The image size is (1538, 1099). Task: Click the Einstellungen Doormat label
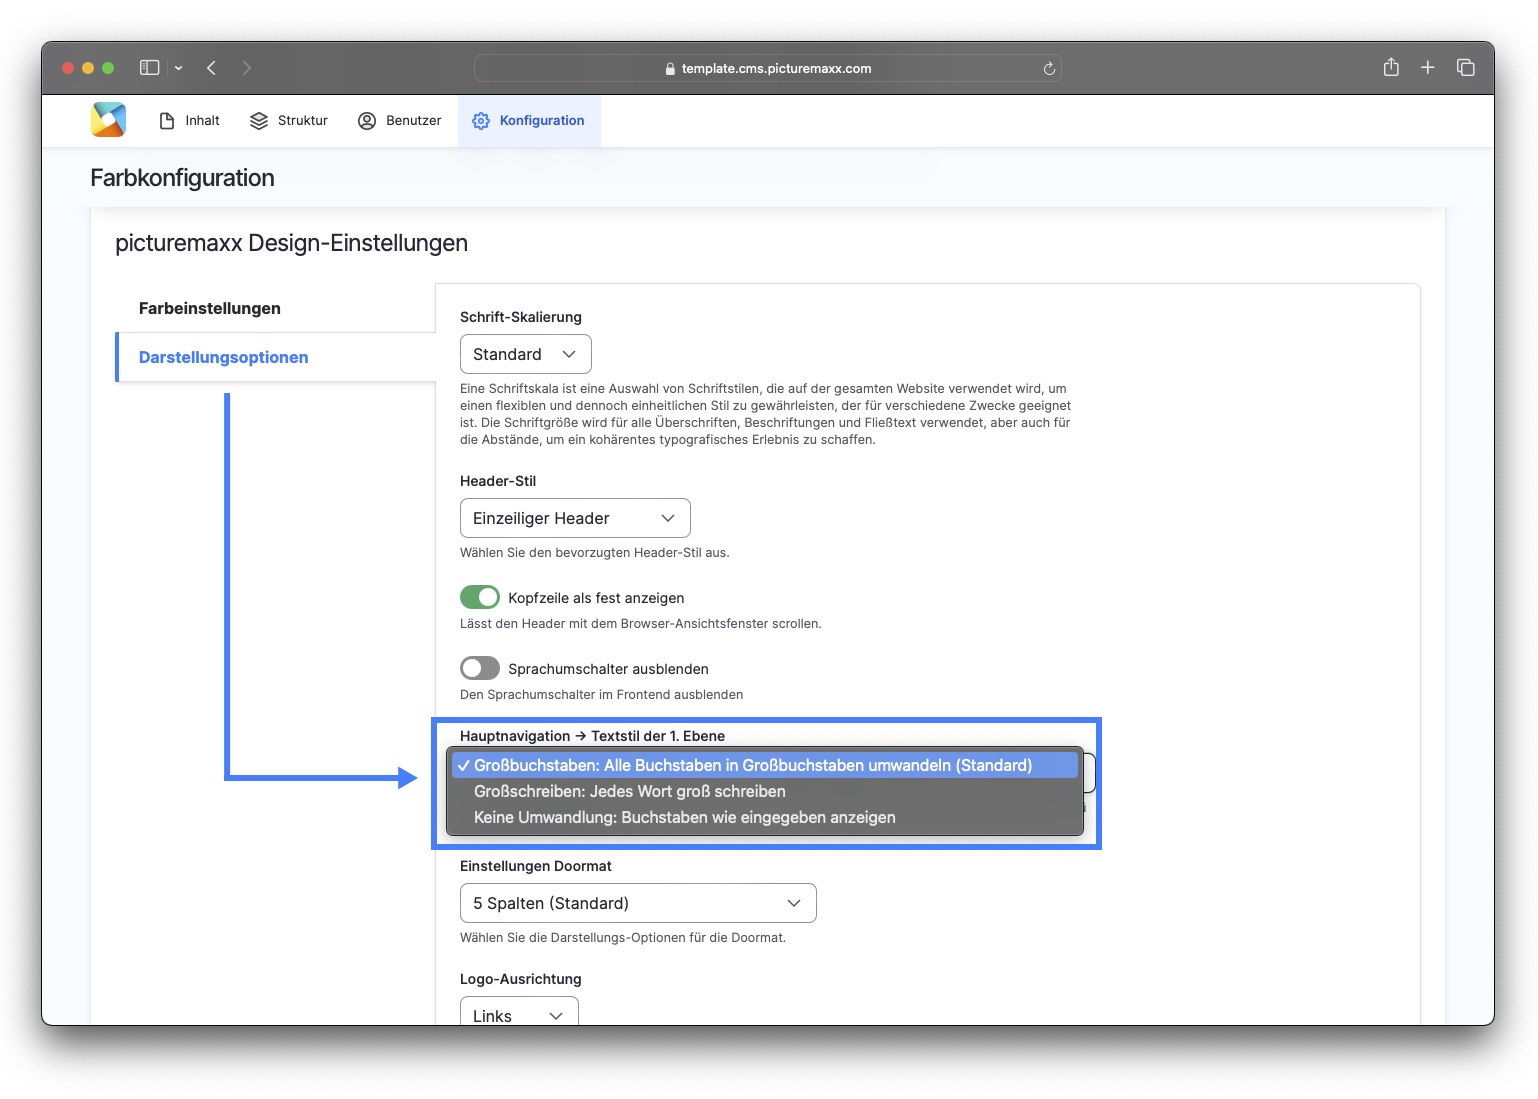tap(536, 866)
